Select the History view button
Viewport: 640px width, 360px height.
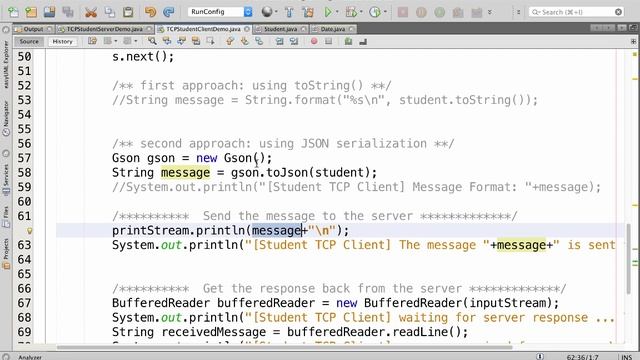(x=62, y=42)
